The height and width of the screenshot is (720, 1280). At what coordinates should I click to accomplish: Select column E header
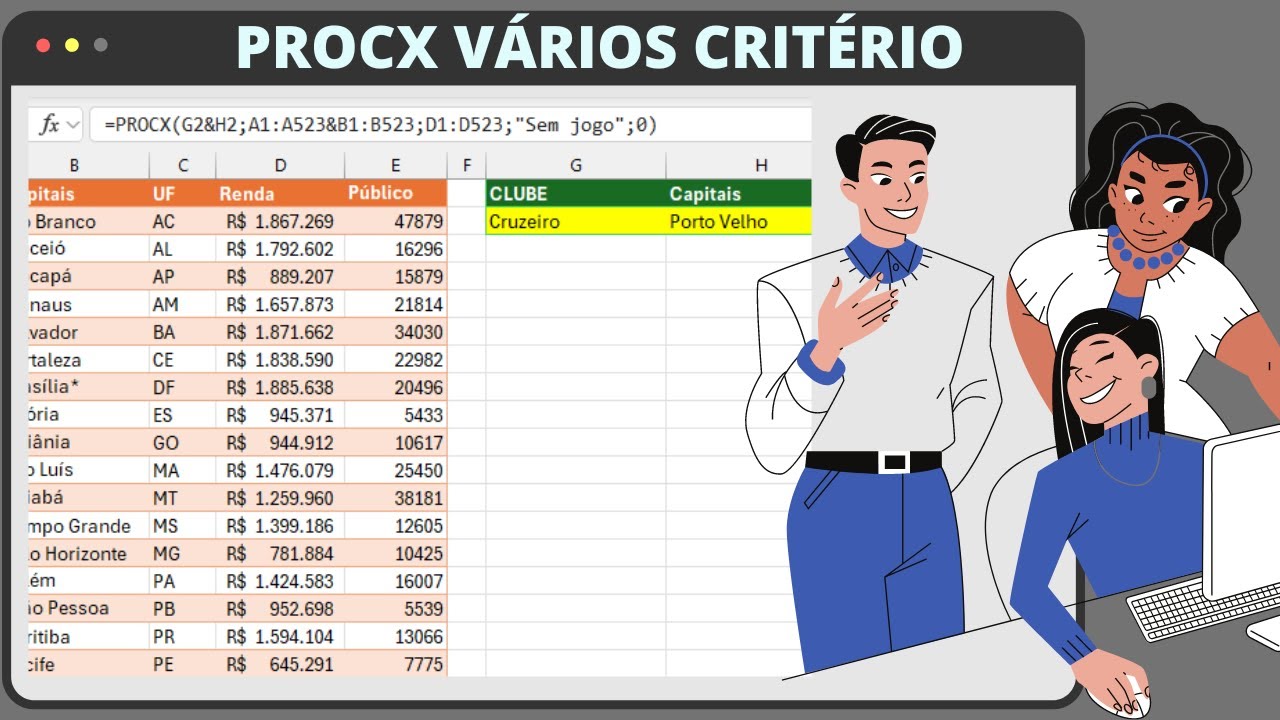[396, 165]
